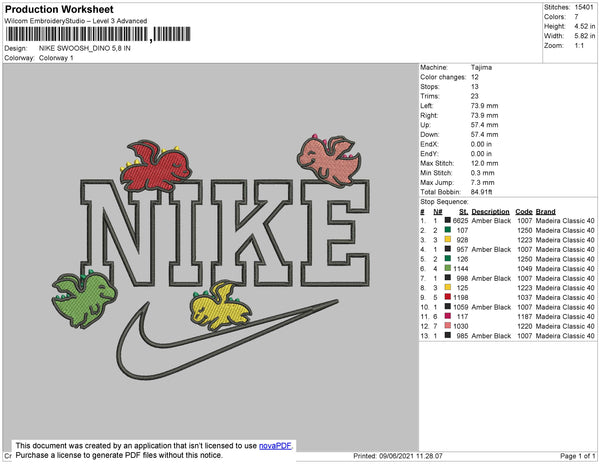Select the light green swatch beside 1144

point(448,268)
